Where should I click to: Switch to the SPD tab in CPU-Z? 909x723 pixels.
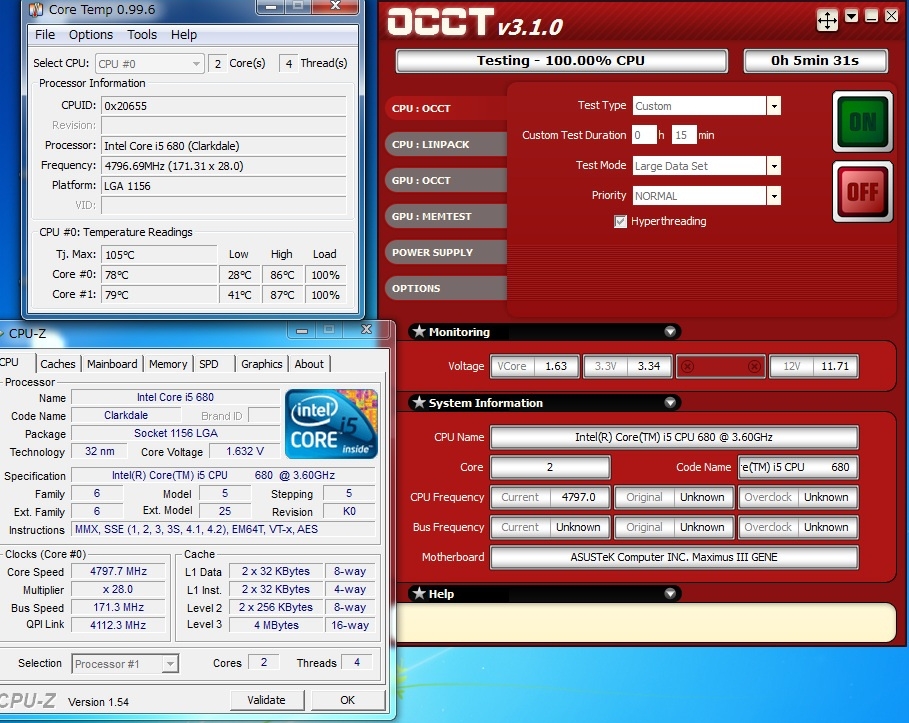click(x=209, y=364)
